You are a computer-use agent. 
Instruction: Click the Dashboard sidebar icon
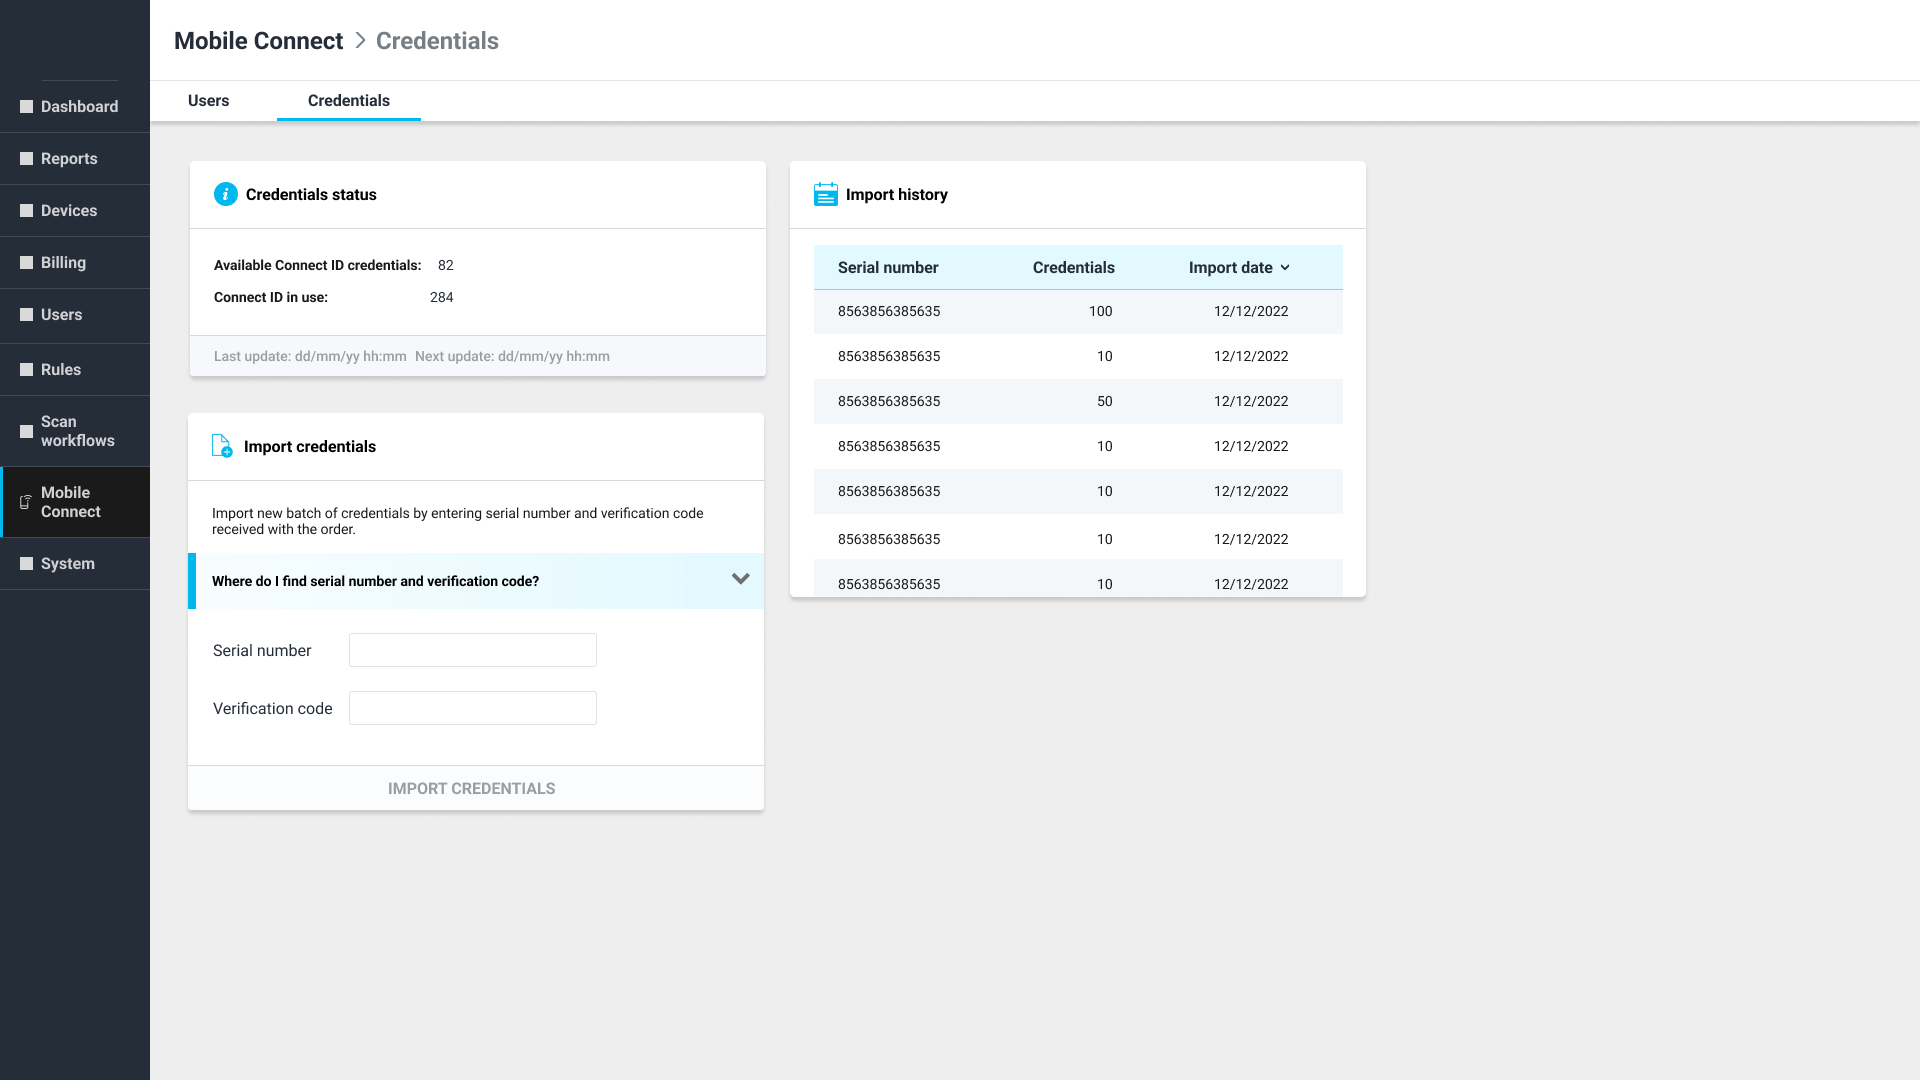click(x=27, y=107)
